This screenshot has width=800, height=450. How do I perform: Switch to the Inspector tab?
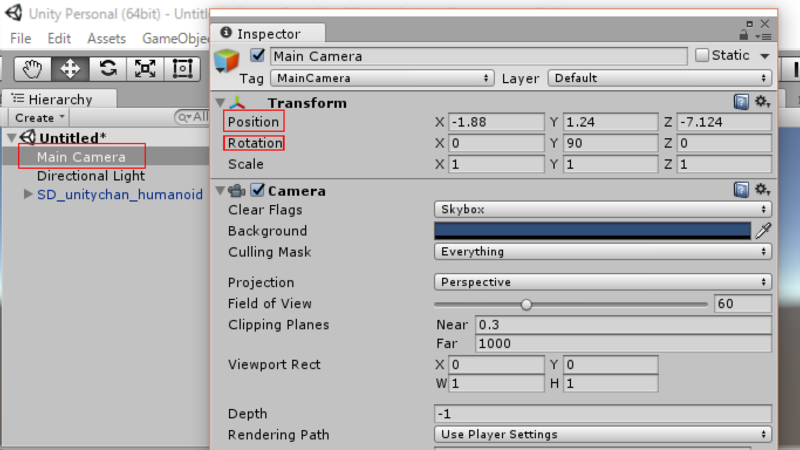[x=268, y=34]
